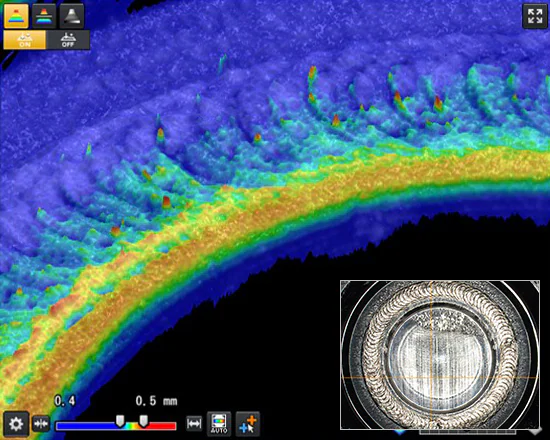Turn lighting ON with yellow toggle
This screenshot has width=550, height=440.
pos(25,40)
